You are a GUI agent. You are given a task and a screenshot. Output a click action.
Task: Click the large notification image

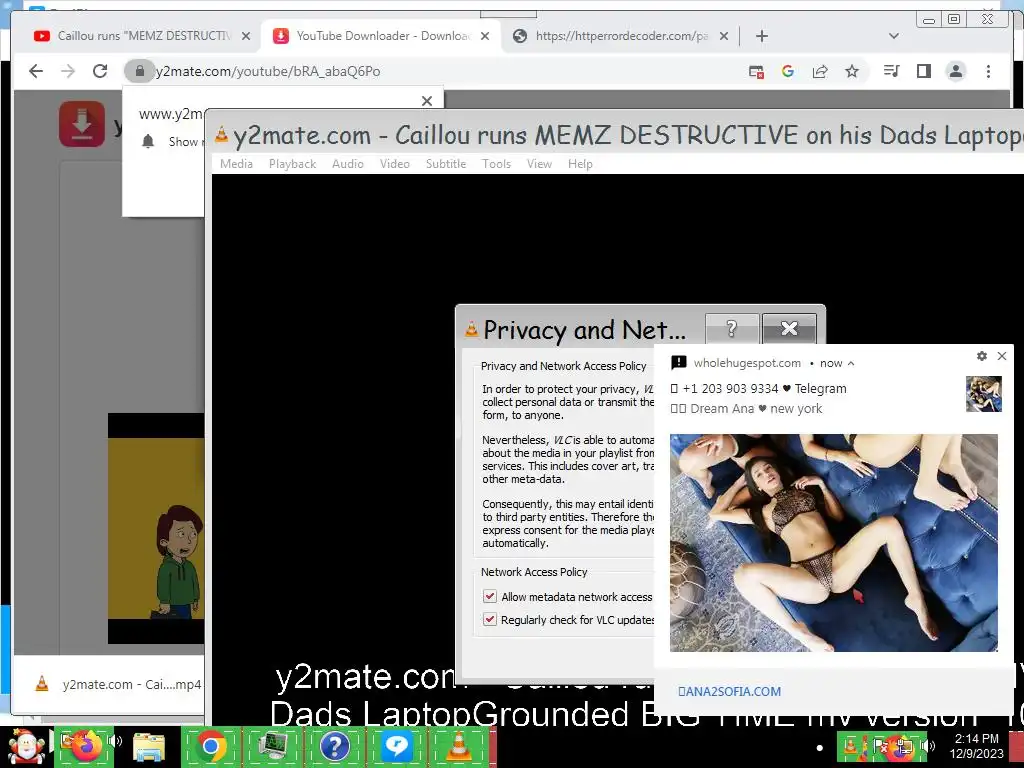coord(833,543)
